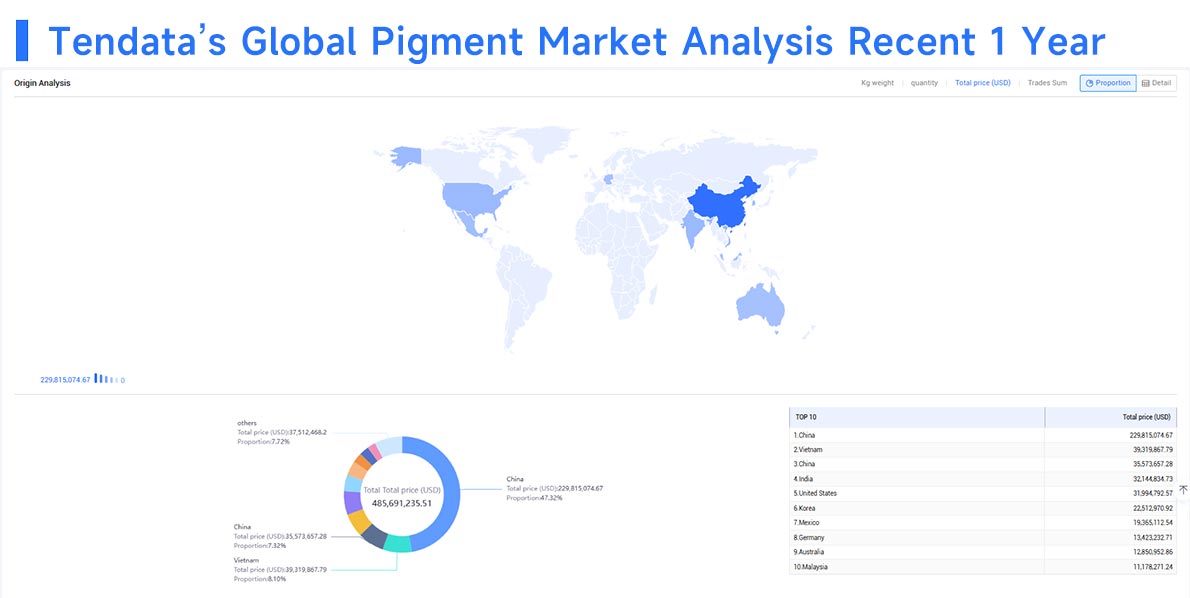
Task: Click the yellow donut segment
Action: click(x=358, y=521)
